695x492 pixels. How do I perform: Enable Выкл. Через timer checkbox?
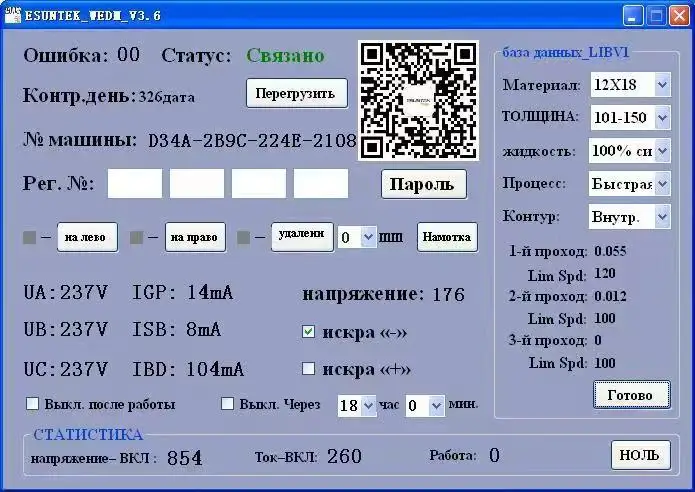(x=227, y=403)
